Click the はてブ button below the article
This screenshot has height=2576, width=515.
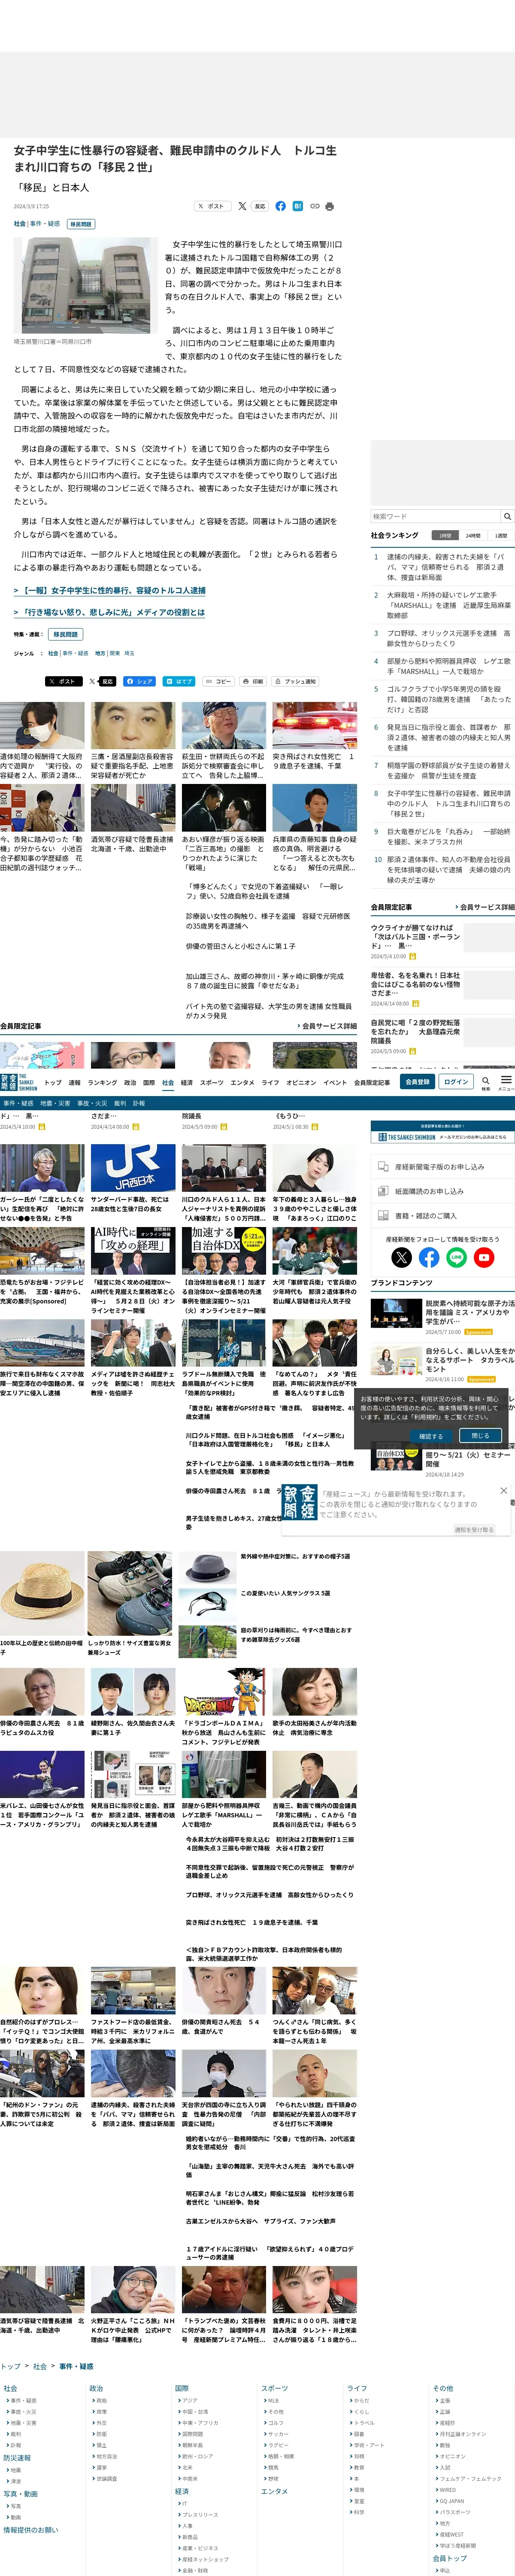point(180,681)
